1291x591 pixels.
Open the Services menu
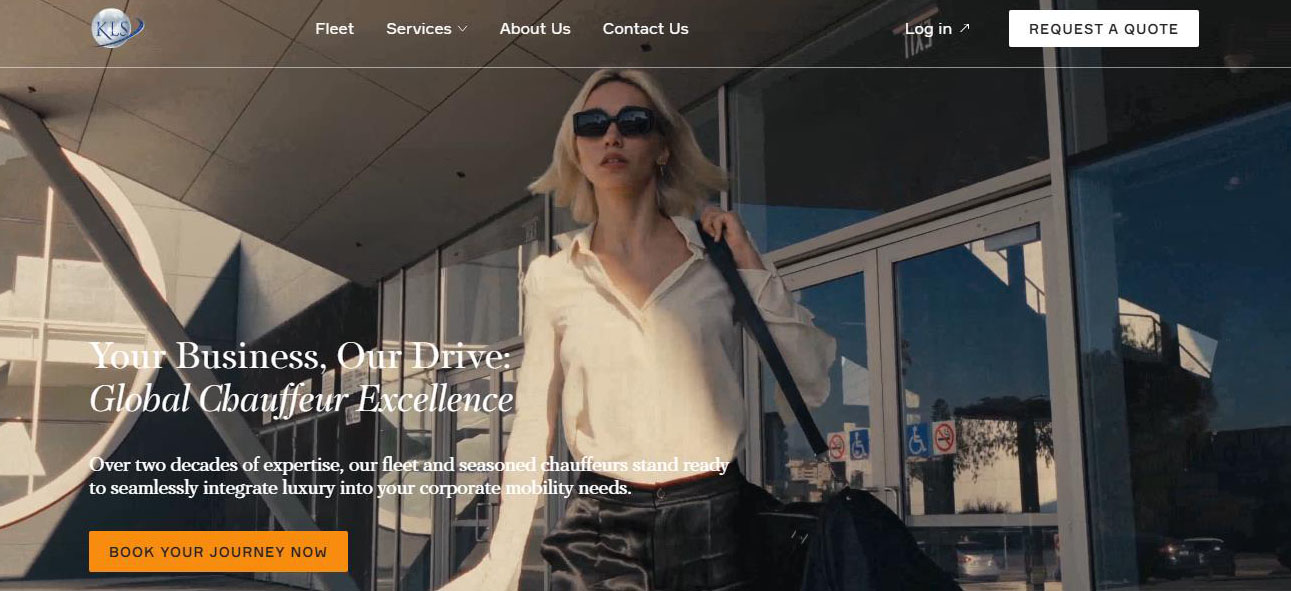[x=418, y=29]
